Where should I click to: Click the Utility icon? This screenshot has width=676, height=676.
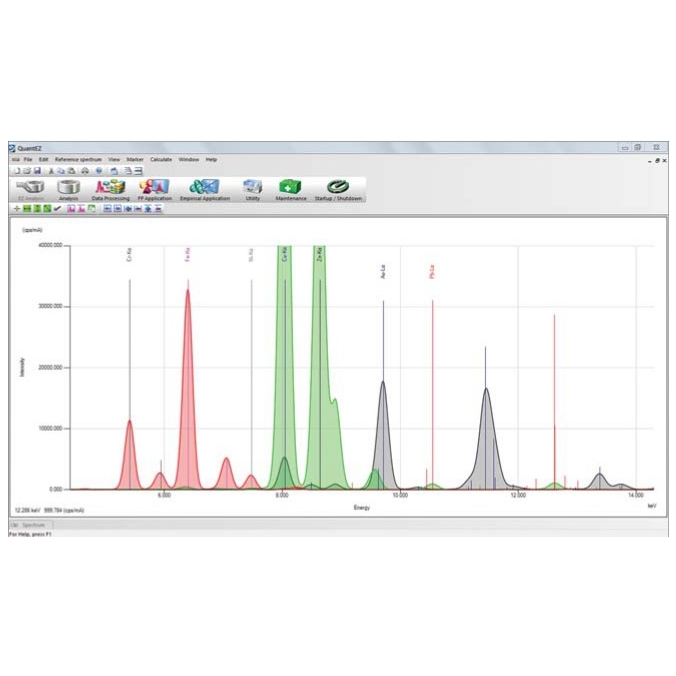point(252,188)
